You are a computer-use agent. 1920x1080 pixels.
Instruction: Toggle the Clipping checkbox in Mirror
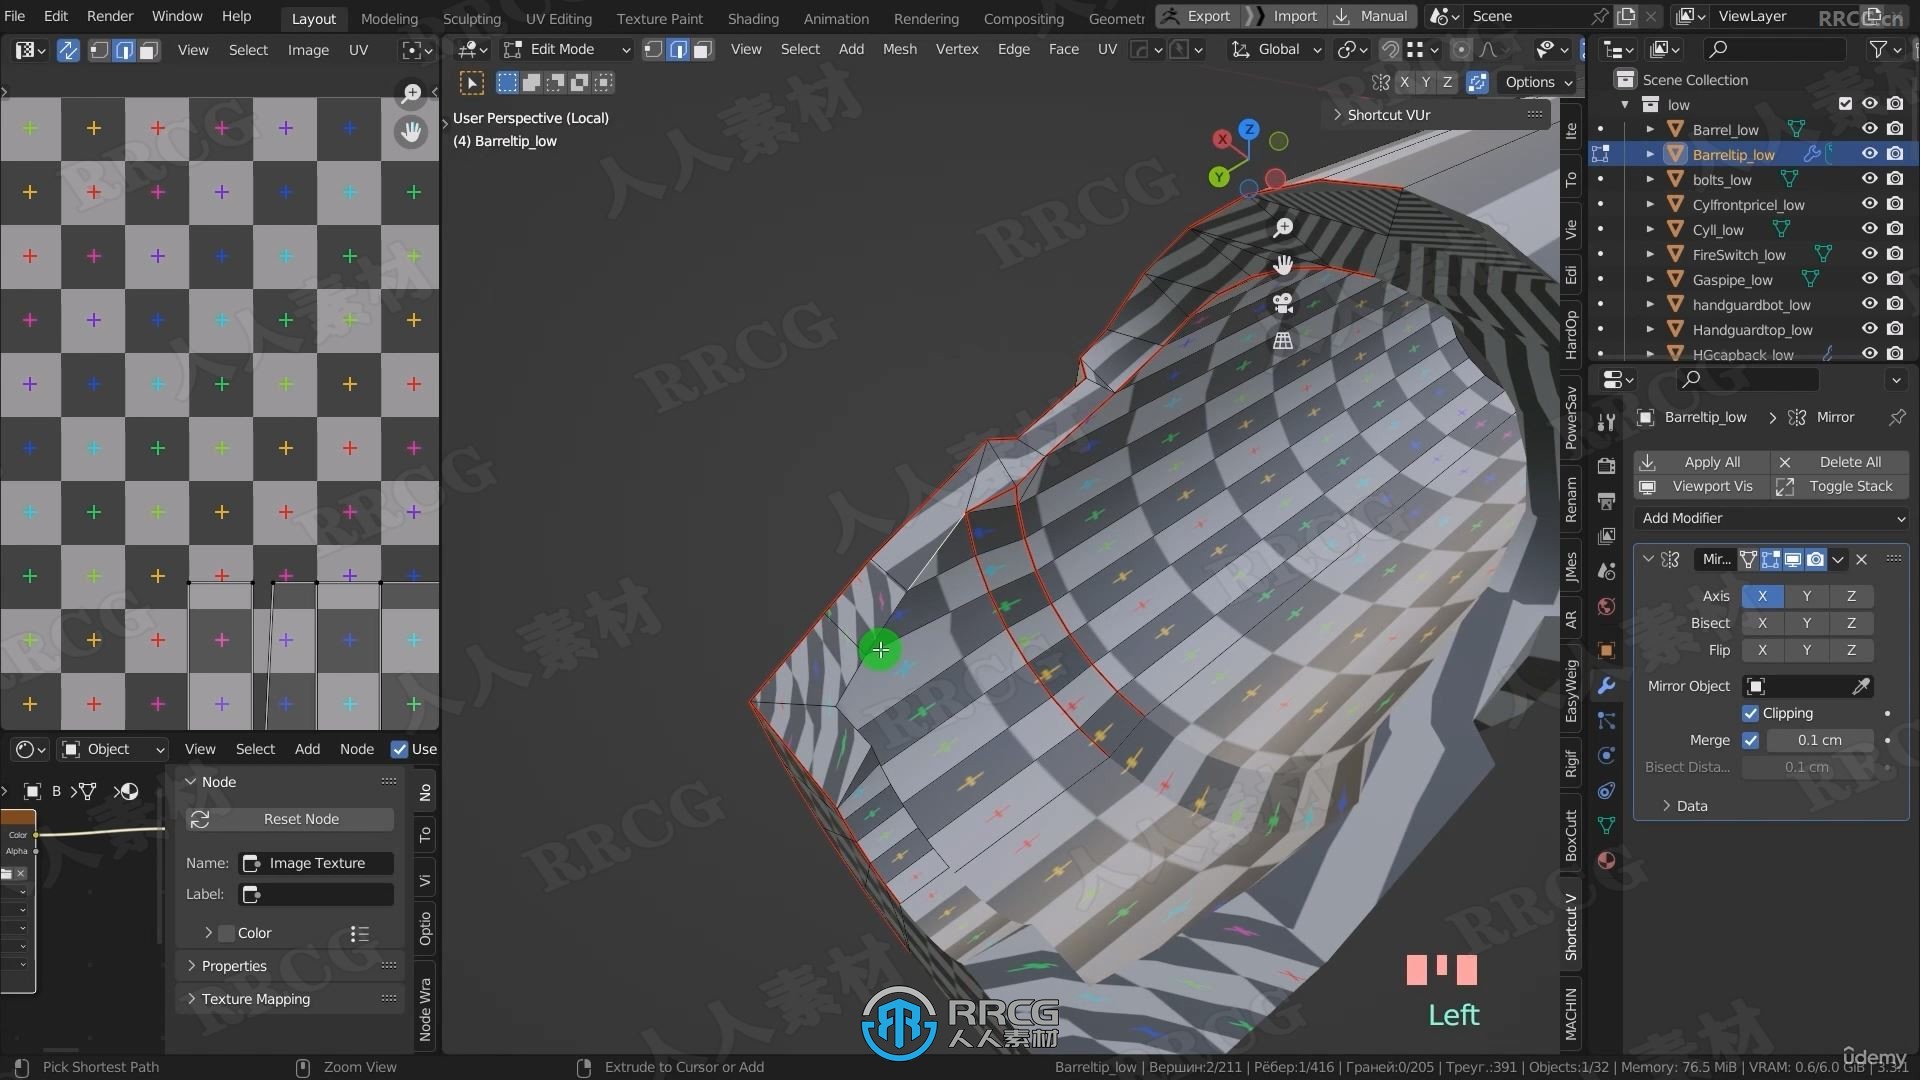[1749, 712]
